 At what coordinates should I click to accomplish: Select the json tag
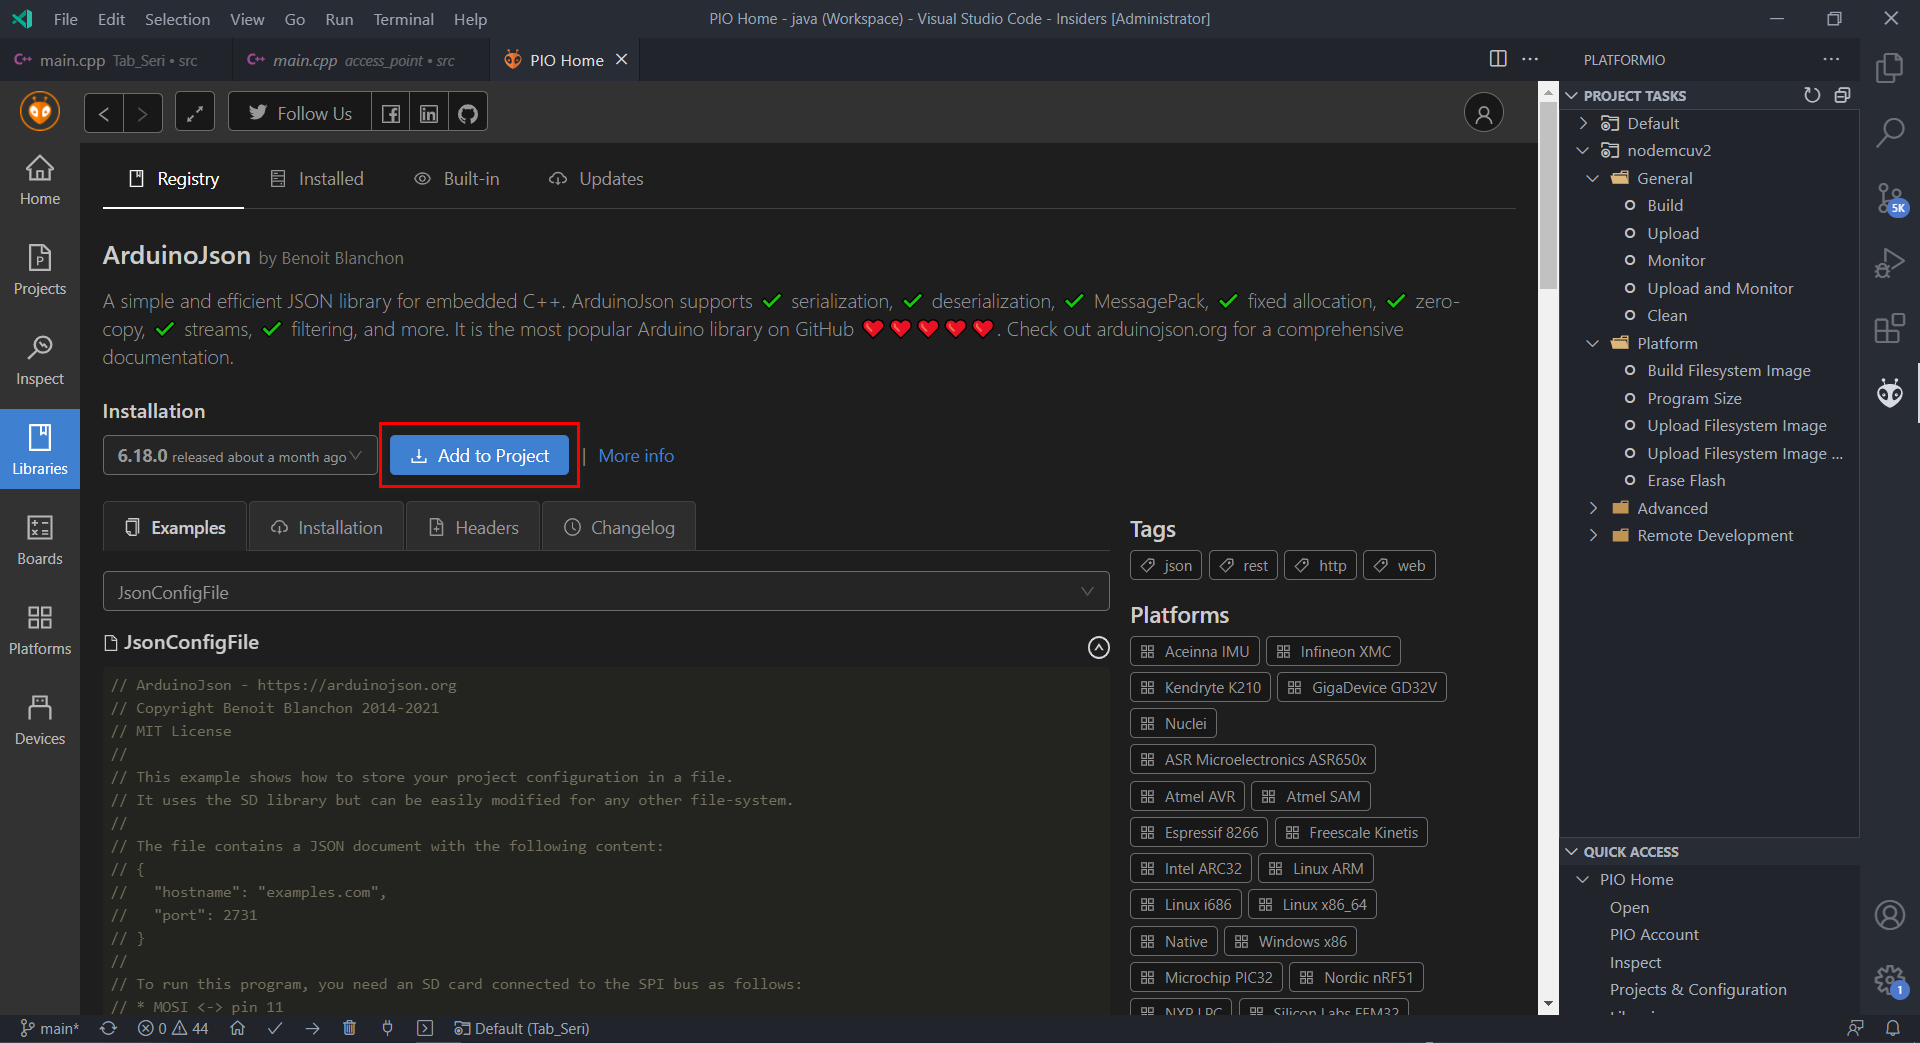coord(1167,565)
